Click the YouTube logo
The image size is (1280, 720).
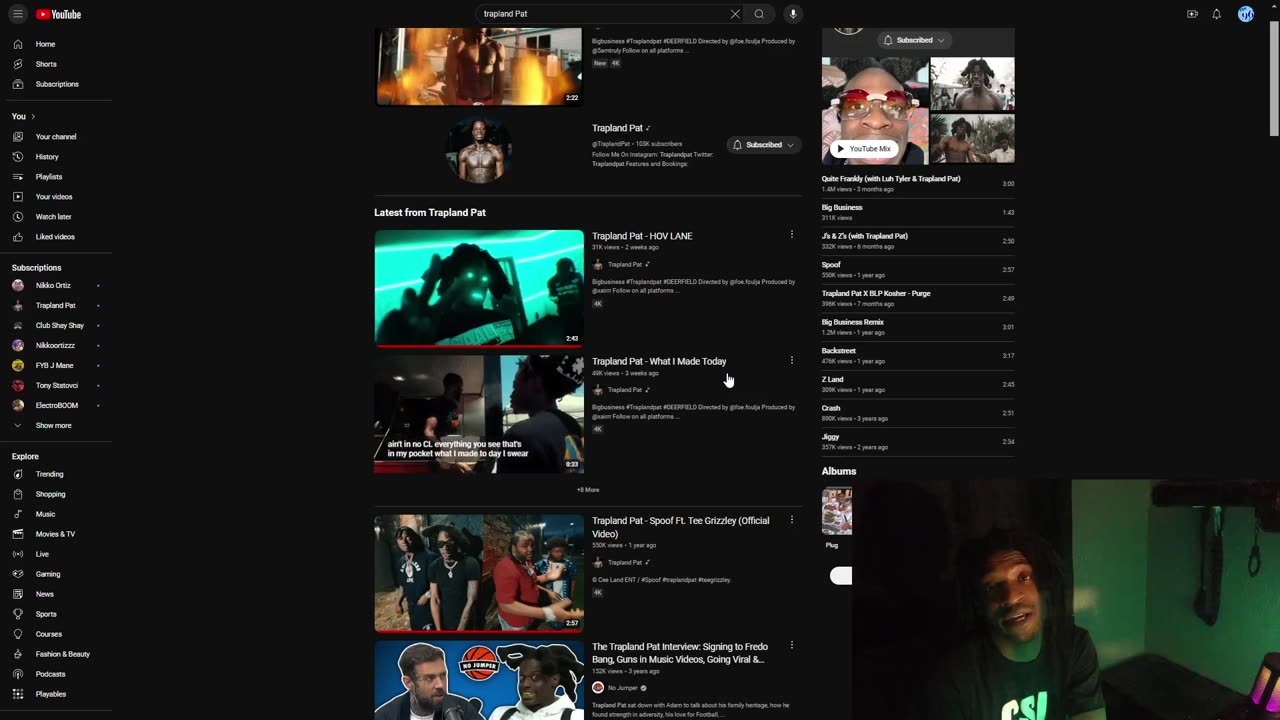click(x=58, y=14)
